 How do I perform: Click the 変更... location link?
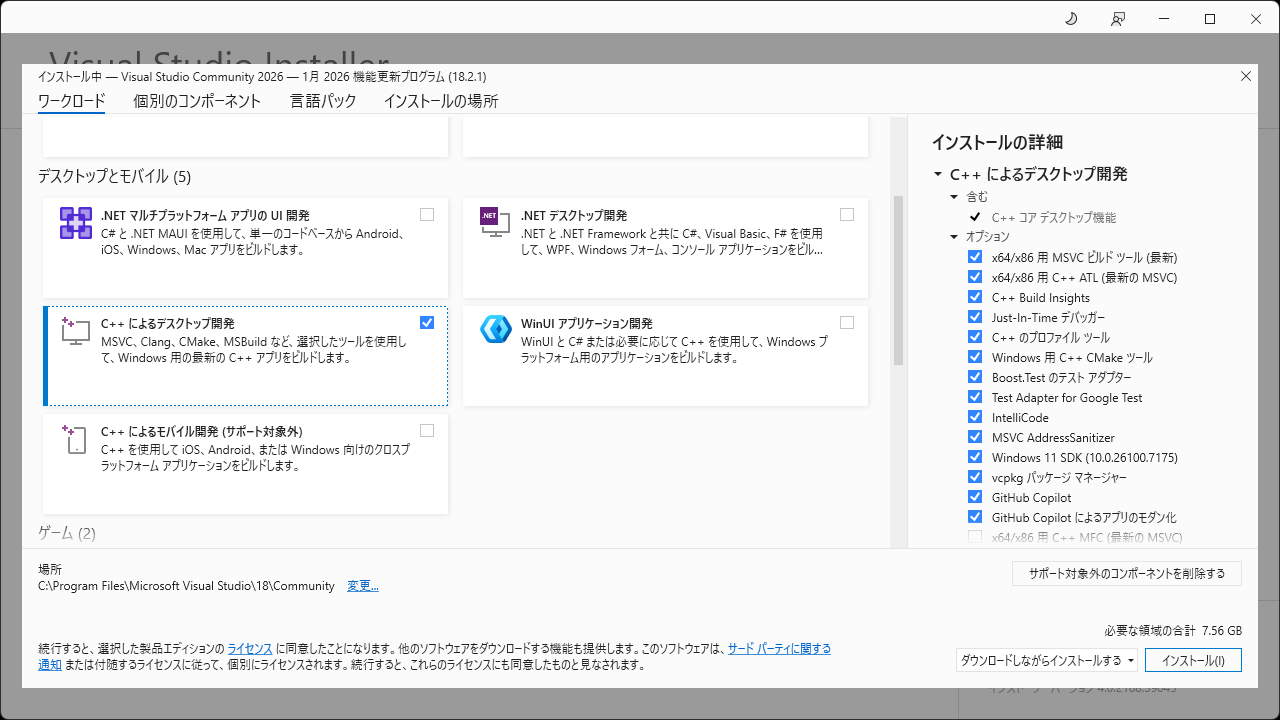[362, 586]
